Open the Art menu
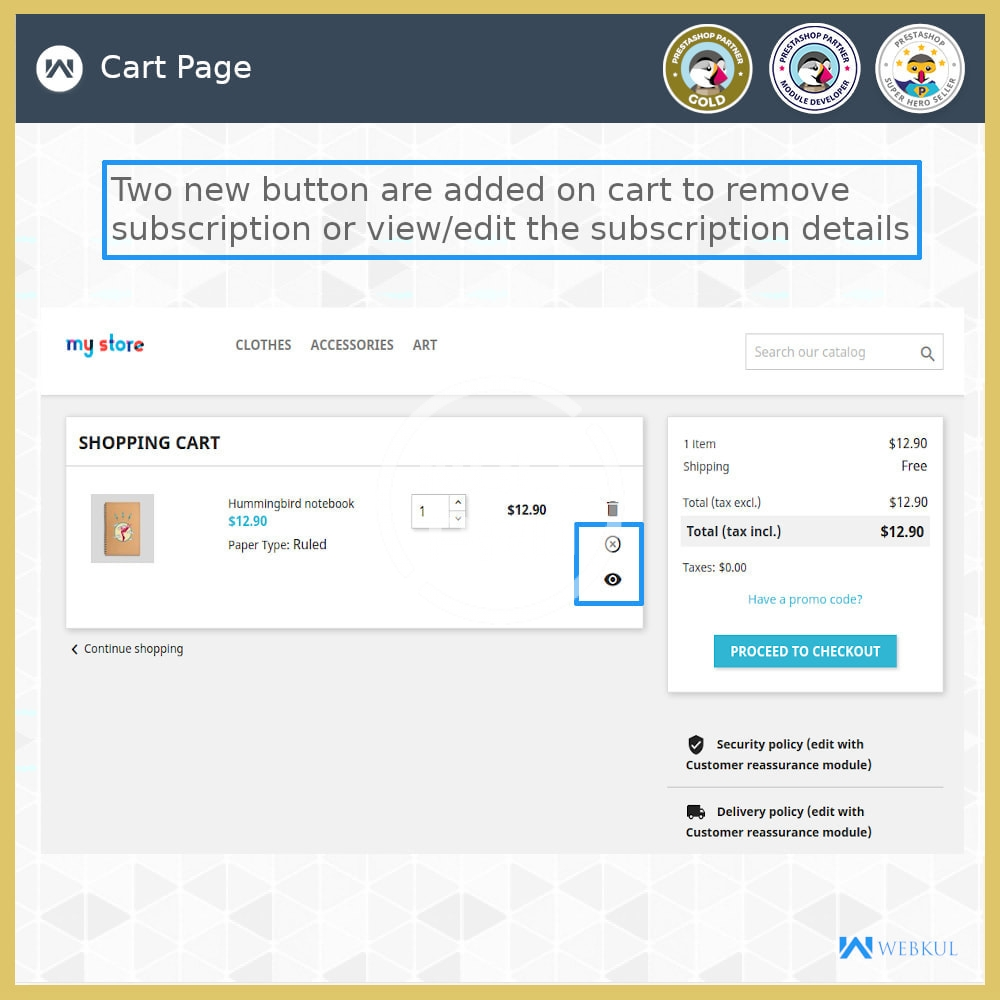The width and height of the screenshot is (1000, 1000). point(425,345)
